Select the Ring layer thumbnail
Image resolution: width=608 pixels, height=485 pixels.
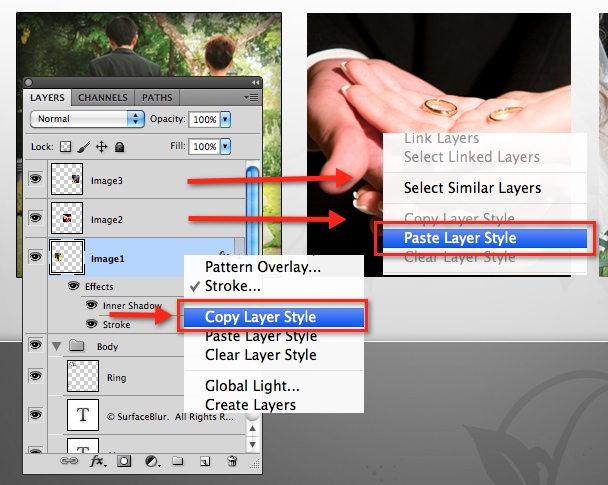click(x=83, y=376)
